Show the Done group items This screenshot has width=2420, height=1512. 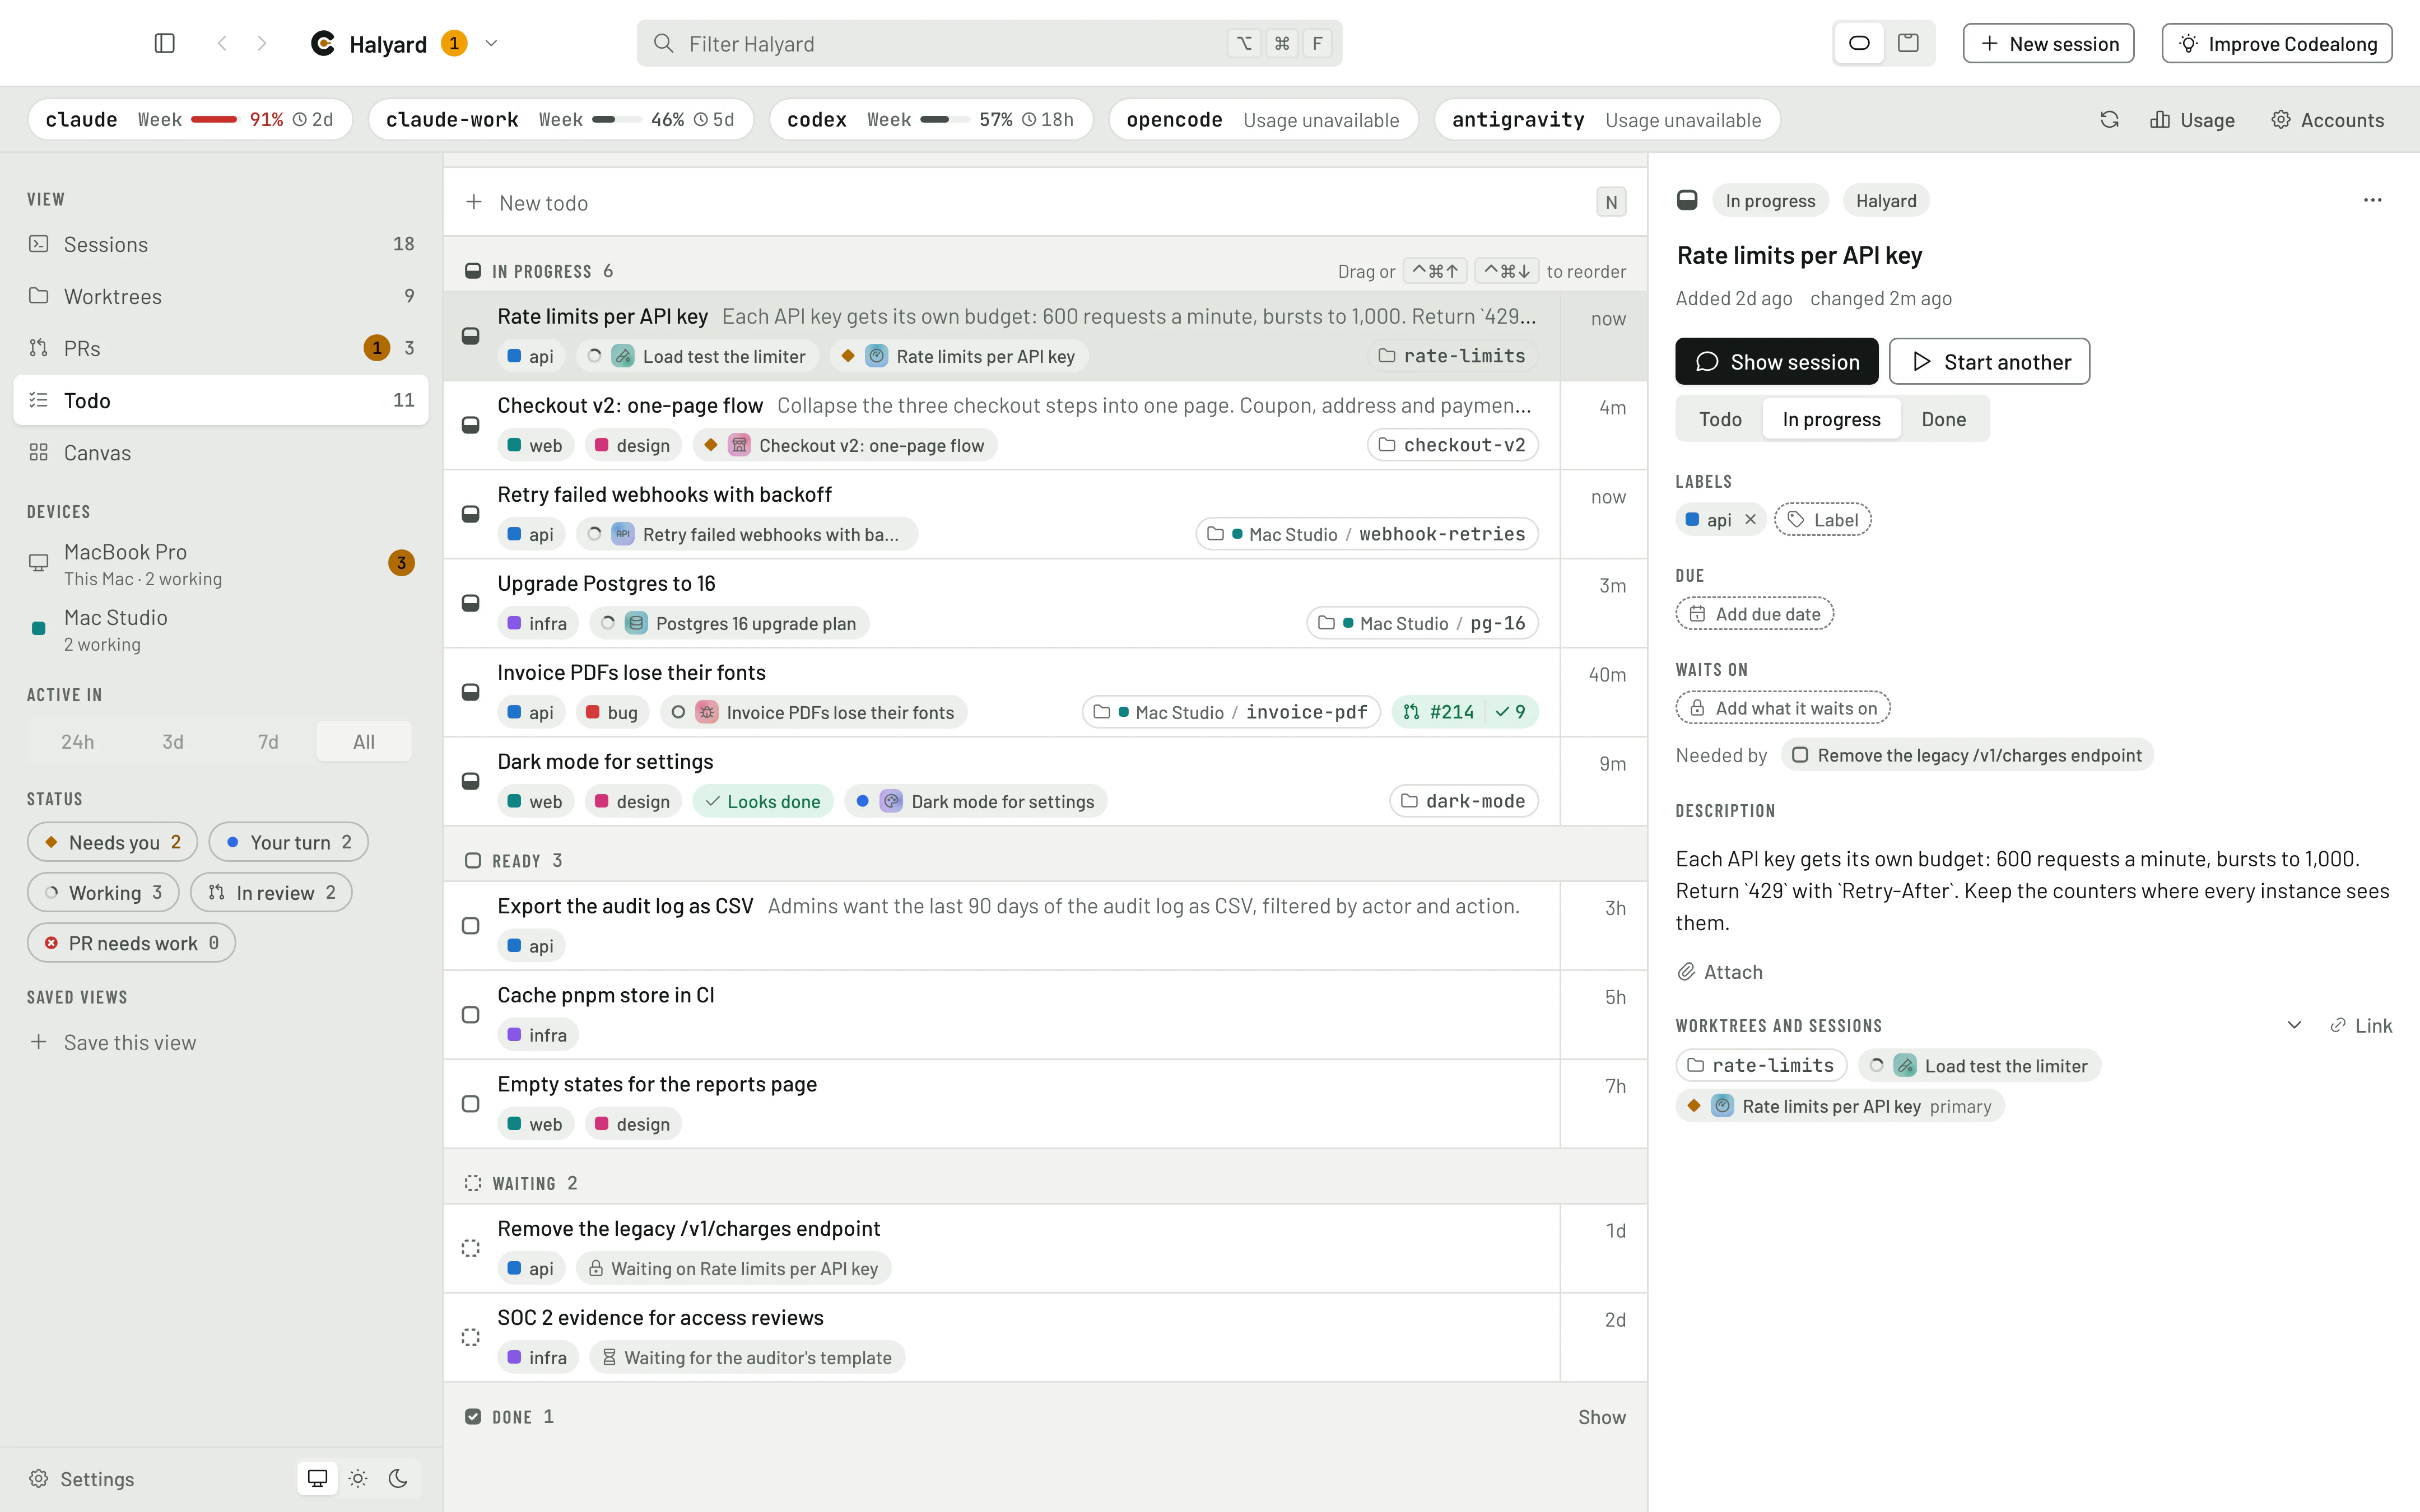[1602, 1417]
